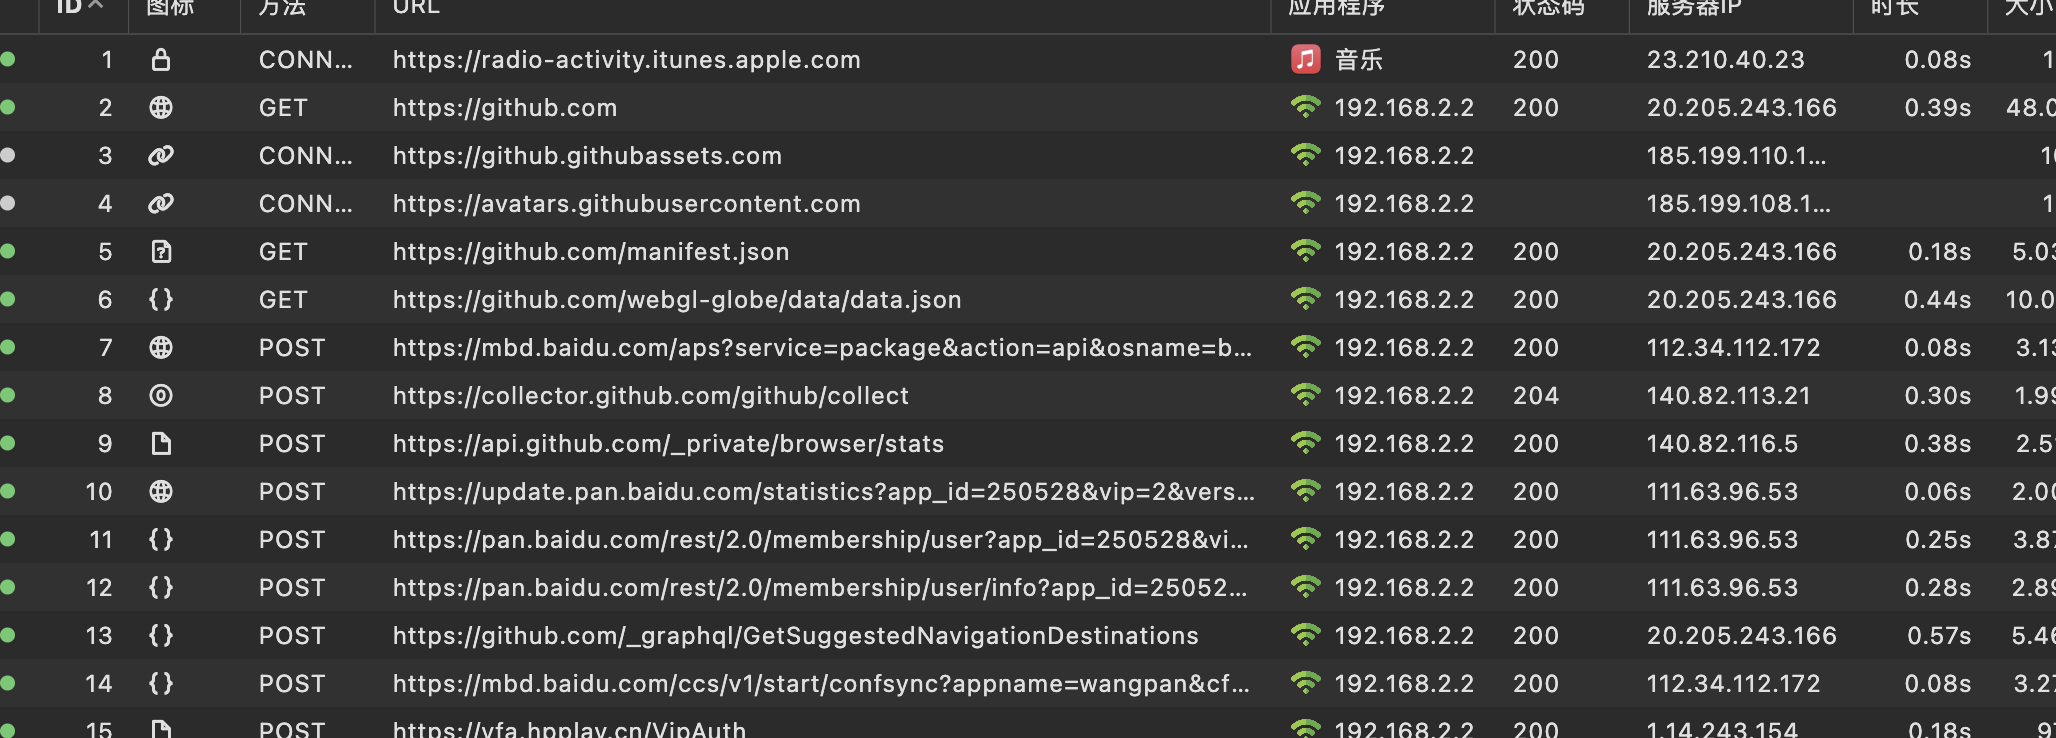Select the webgl-globe/data/data.json URL
The height and width of the screenshot is (738, 2056).
point(677,300)
